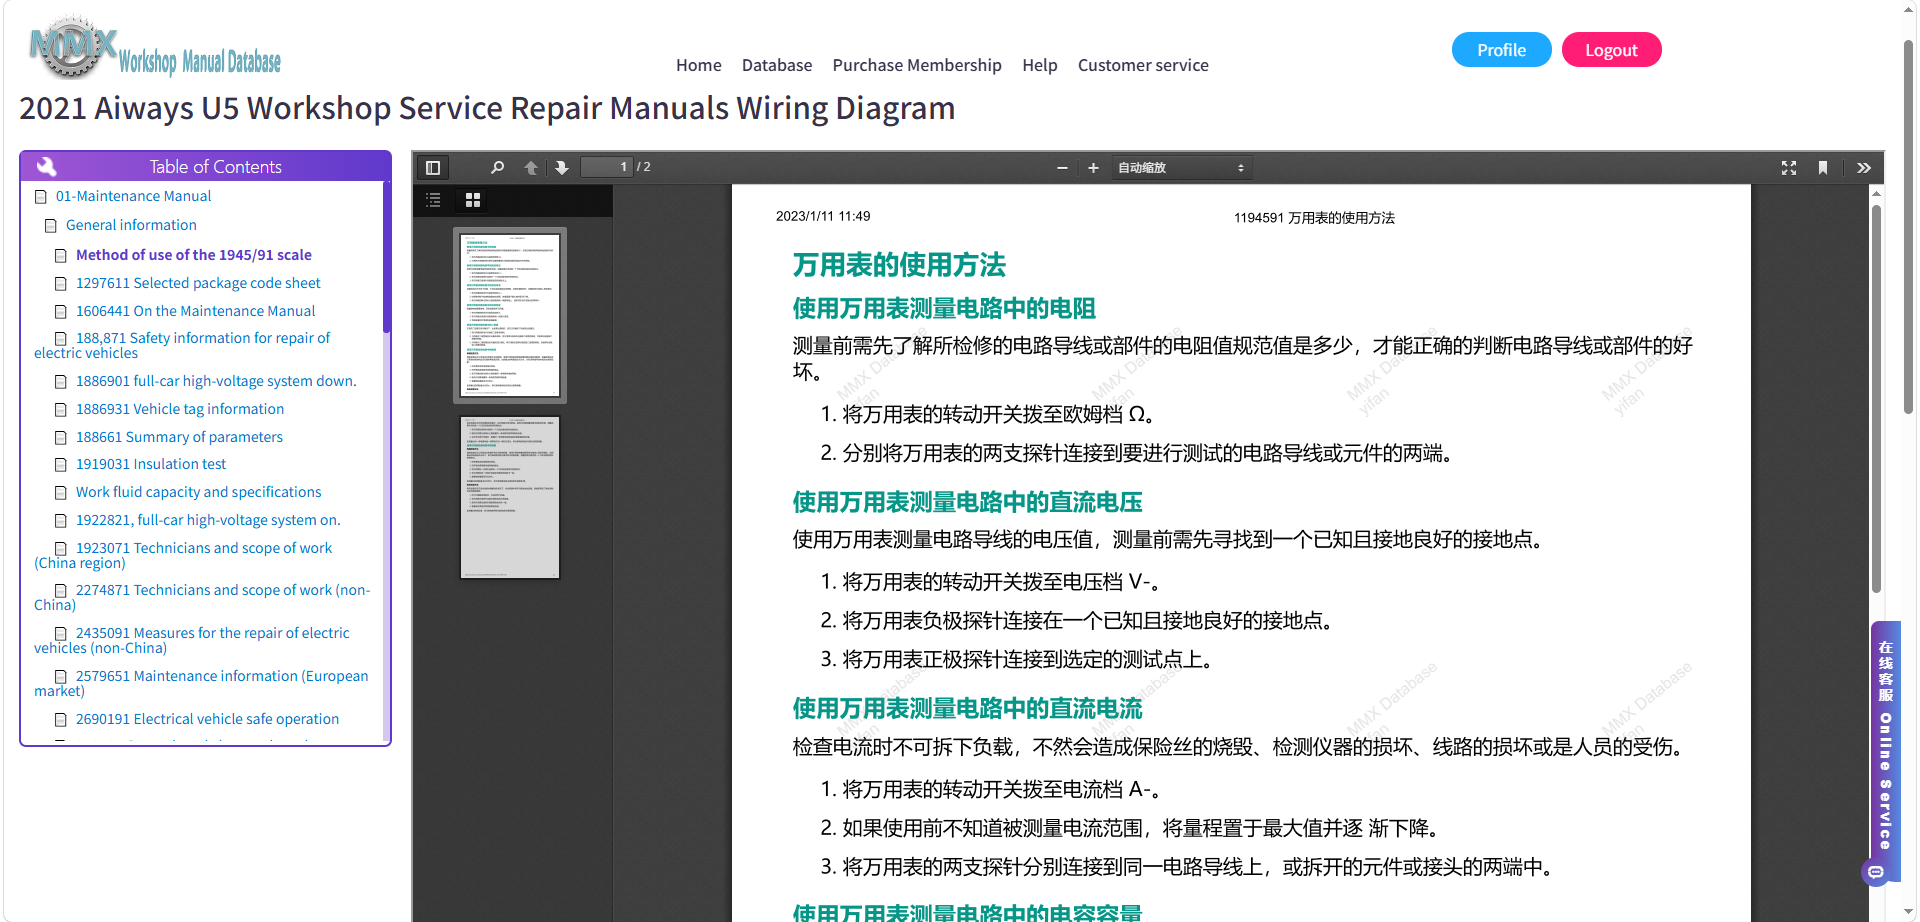This screenshot has width=1920, height=922.
Task: Open 1297611 Selected package code sheet
Action: pos(198,284)
